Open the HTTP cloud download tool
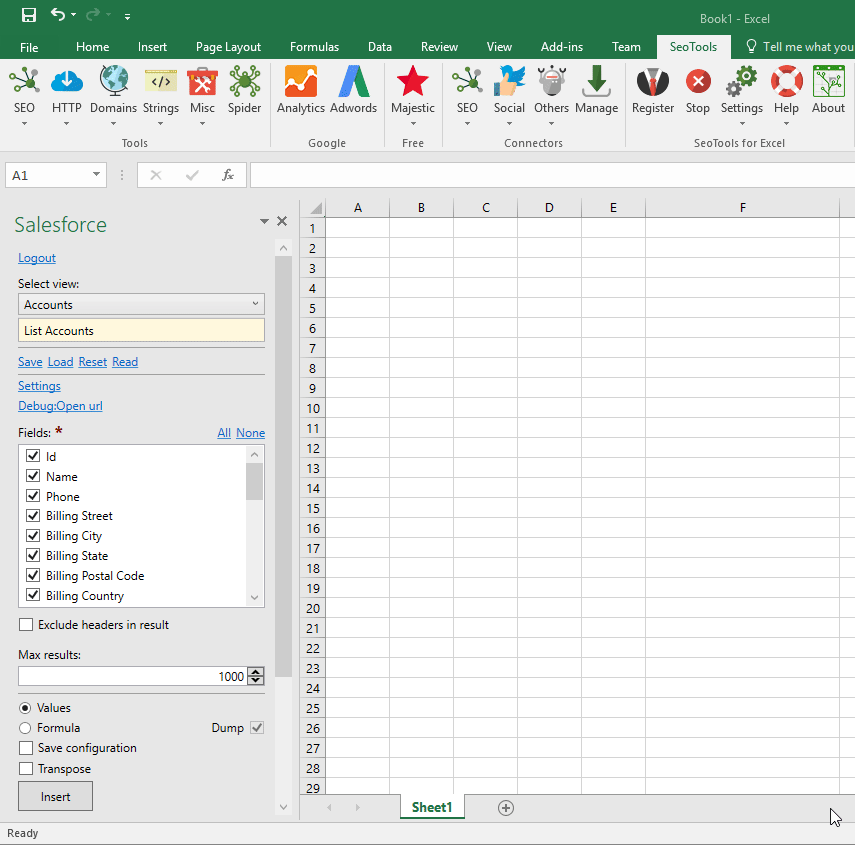 click(x=67, y=82)
